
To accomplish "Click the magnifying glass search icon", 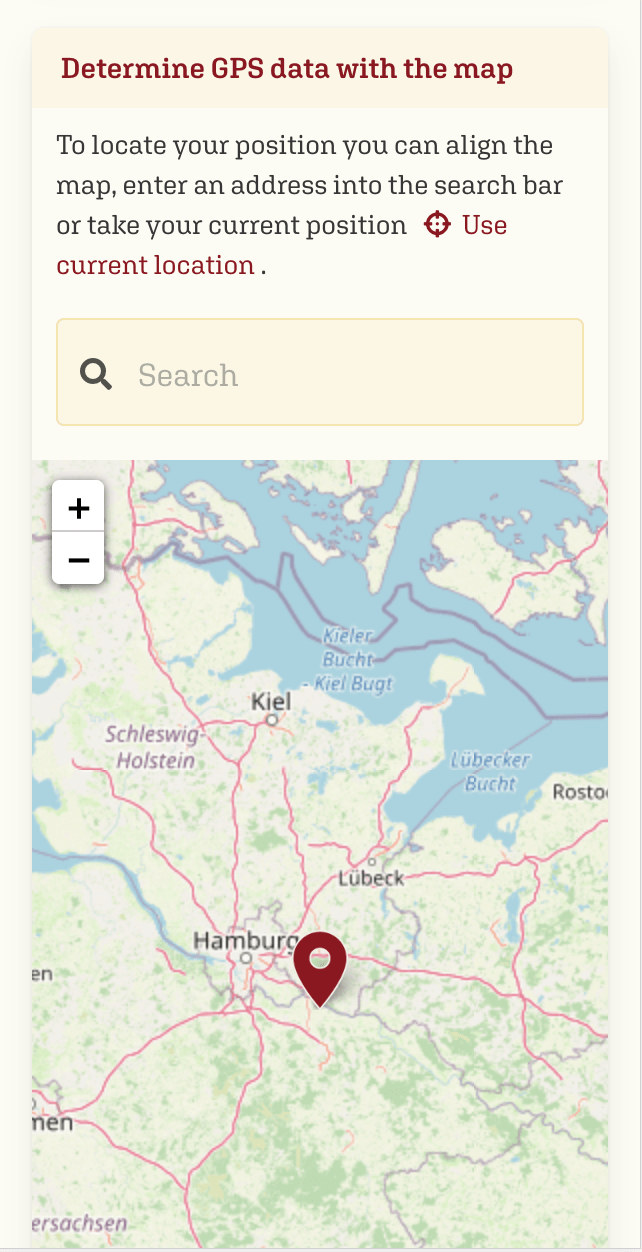I will (95, 372).
